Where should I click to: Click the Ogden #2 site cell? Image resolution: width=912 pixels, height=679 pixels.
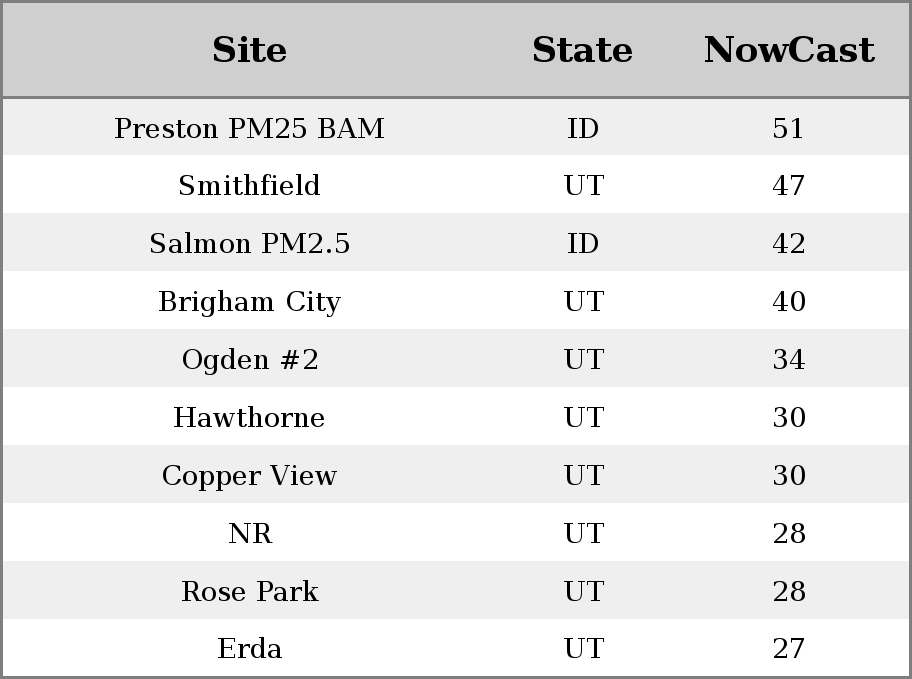point(249,360)
